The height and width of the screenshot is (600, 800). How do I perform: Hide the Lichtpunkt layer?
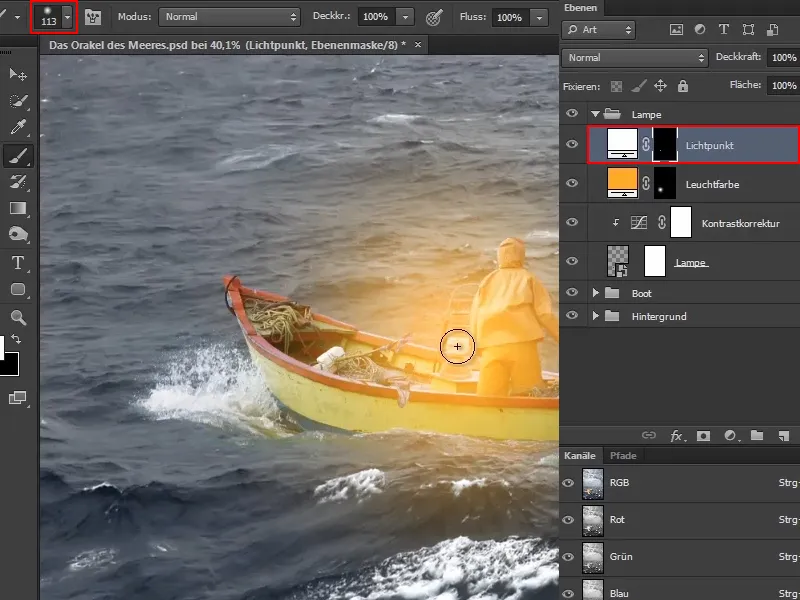coord(572,144)
